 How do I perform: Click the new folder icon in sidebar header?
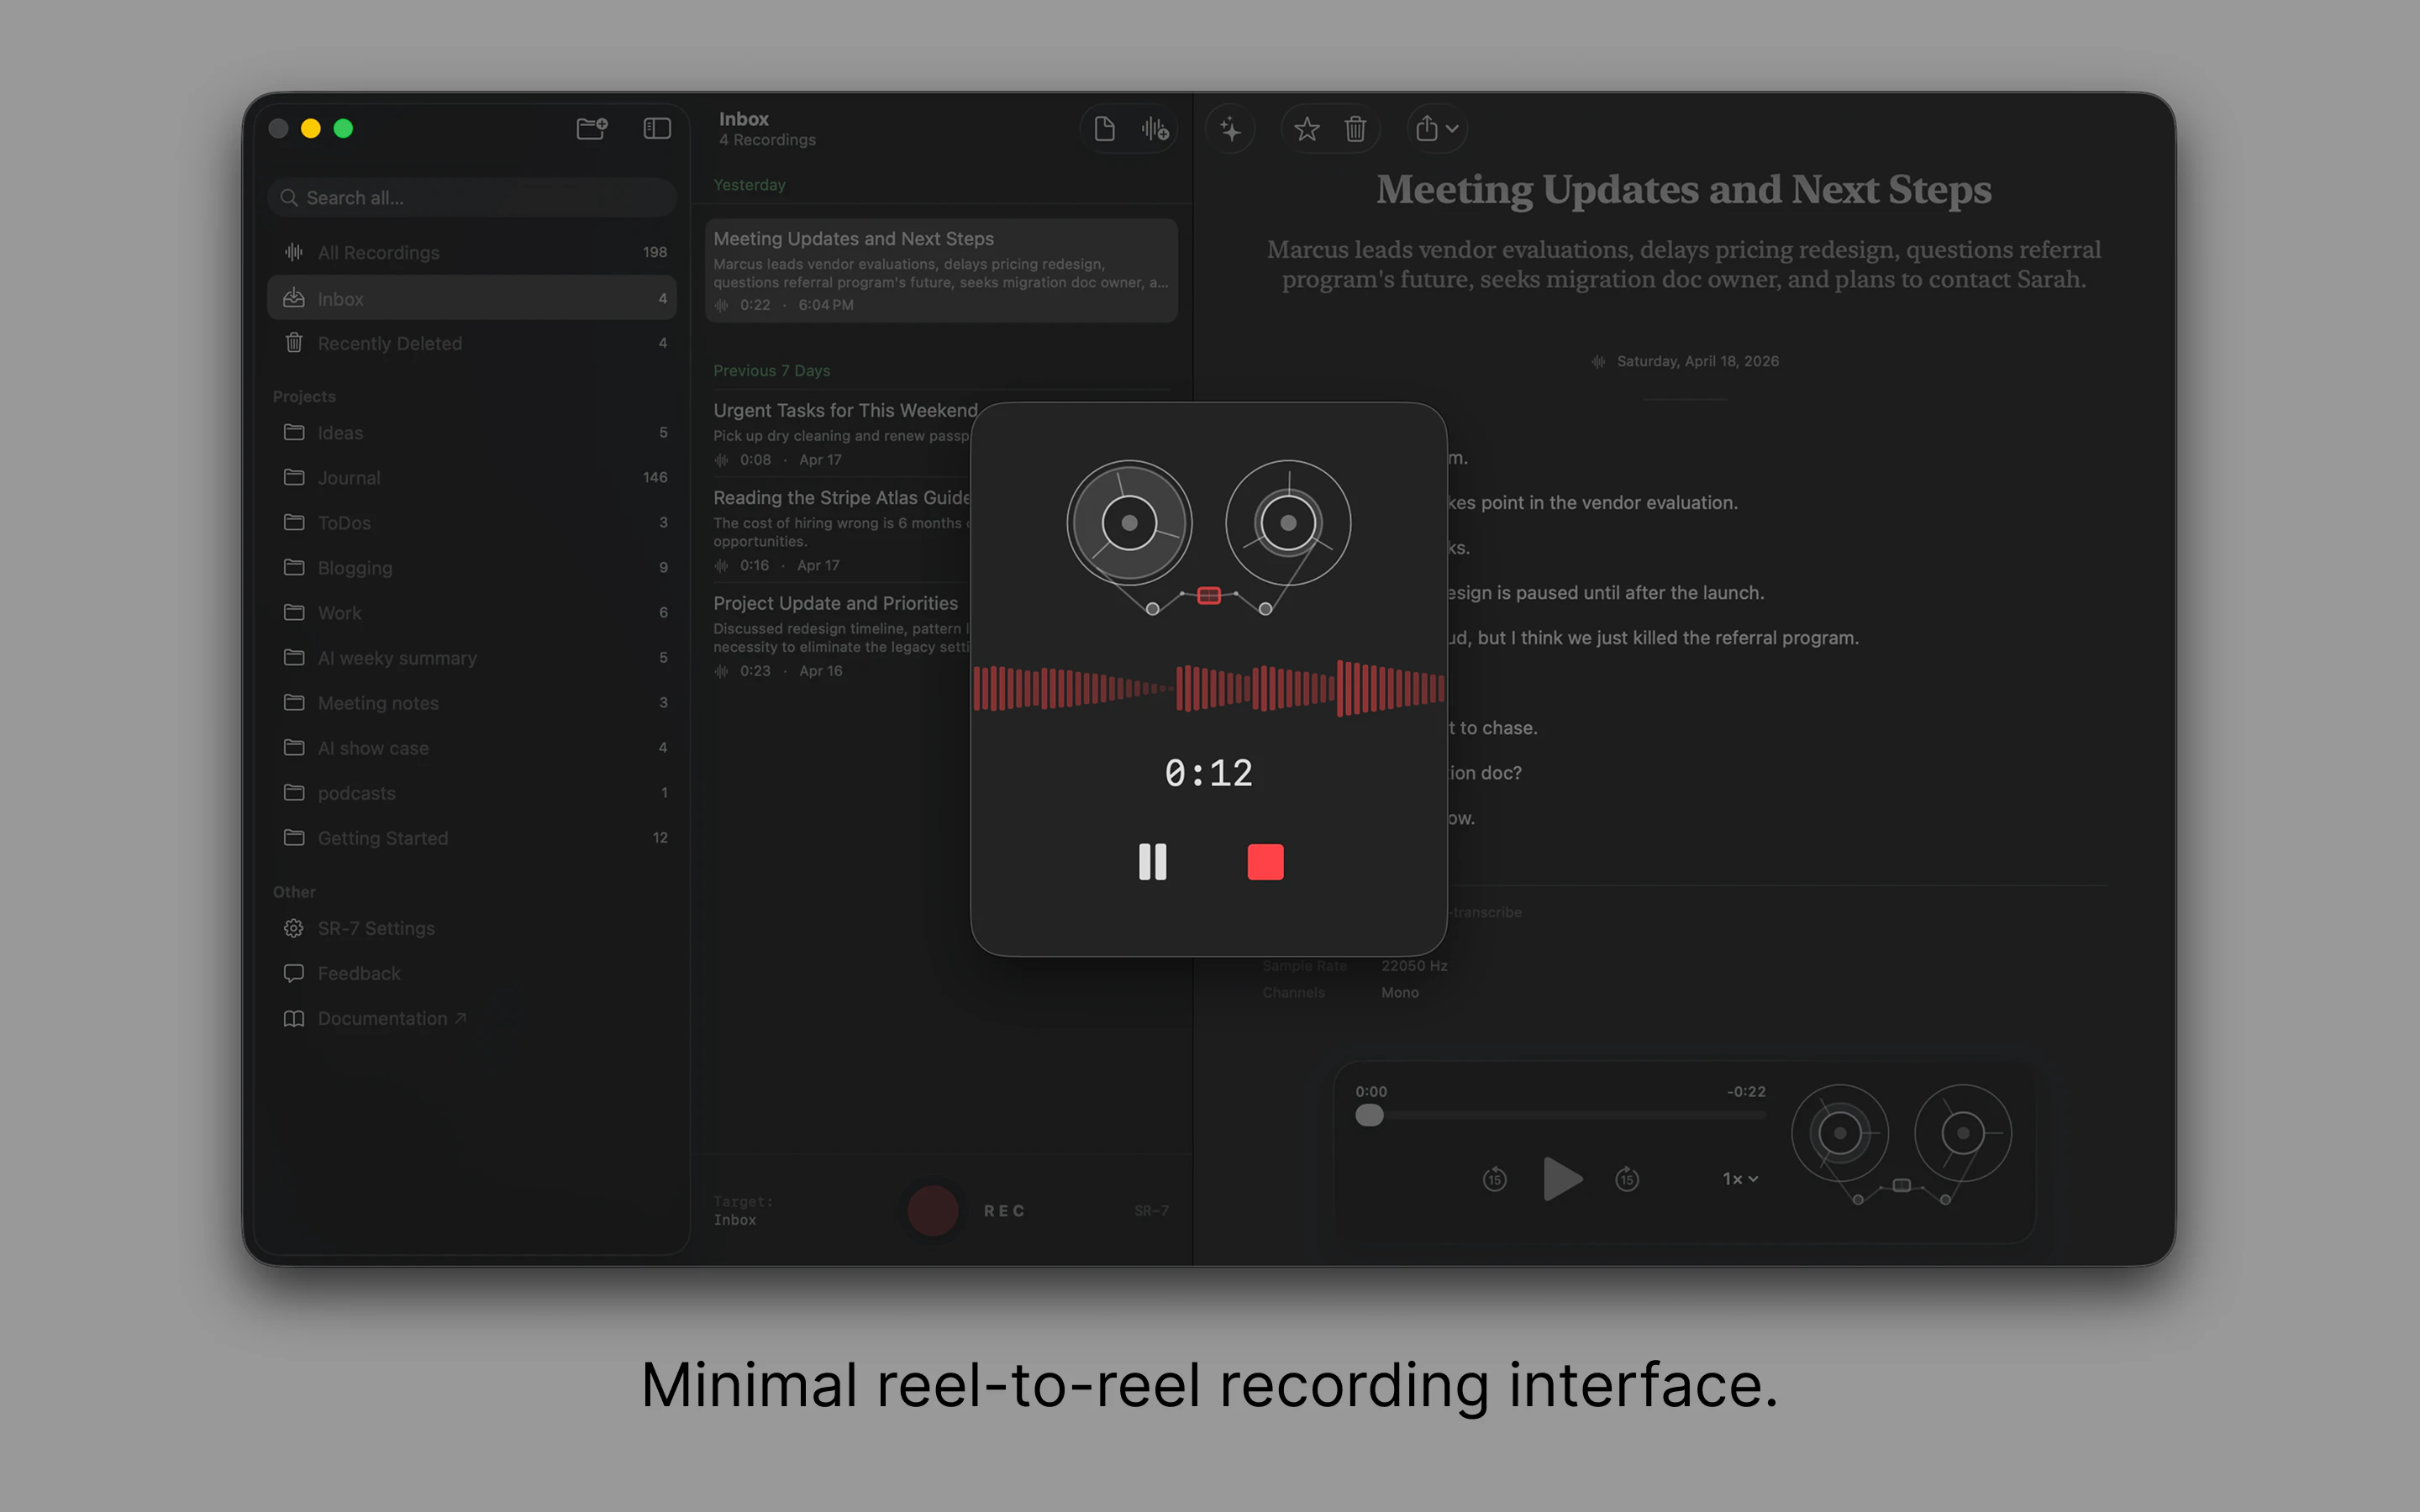pyautogui.click(x=592, y=128)
